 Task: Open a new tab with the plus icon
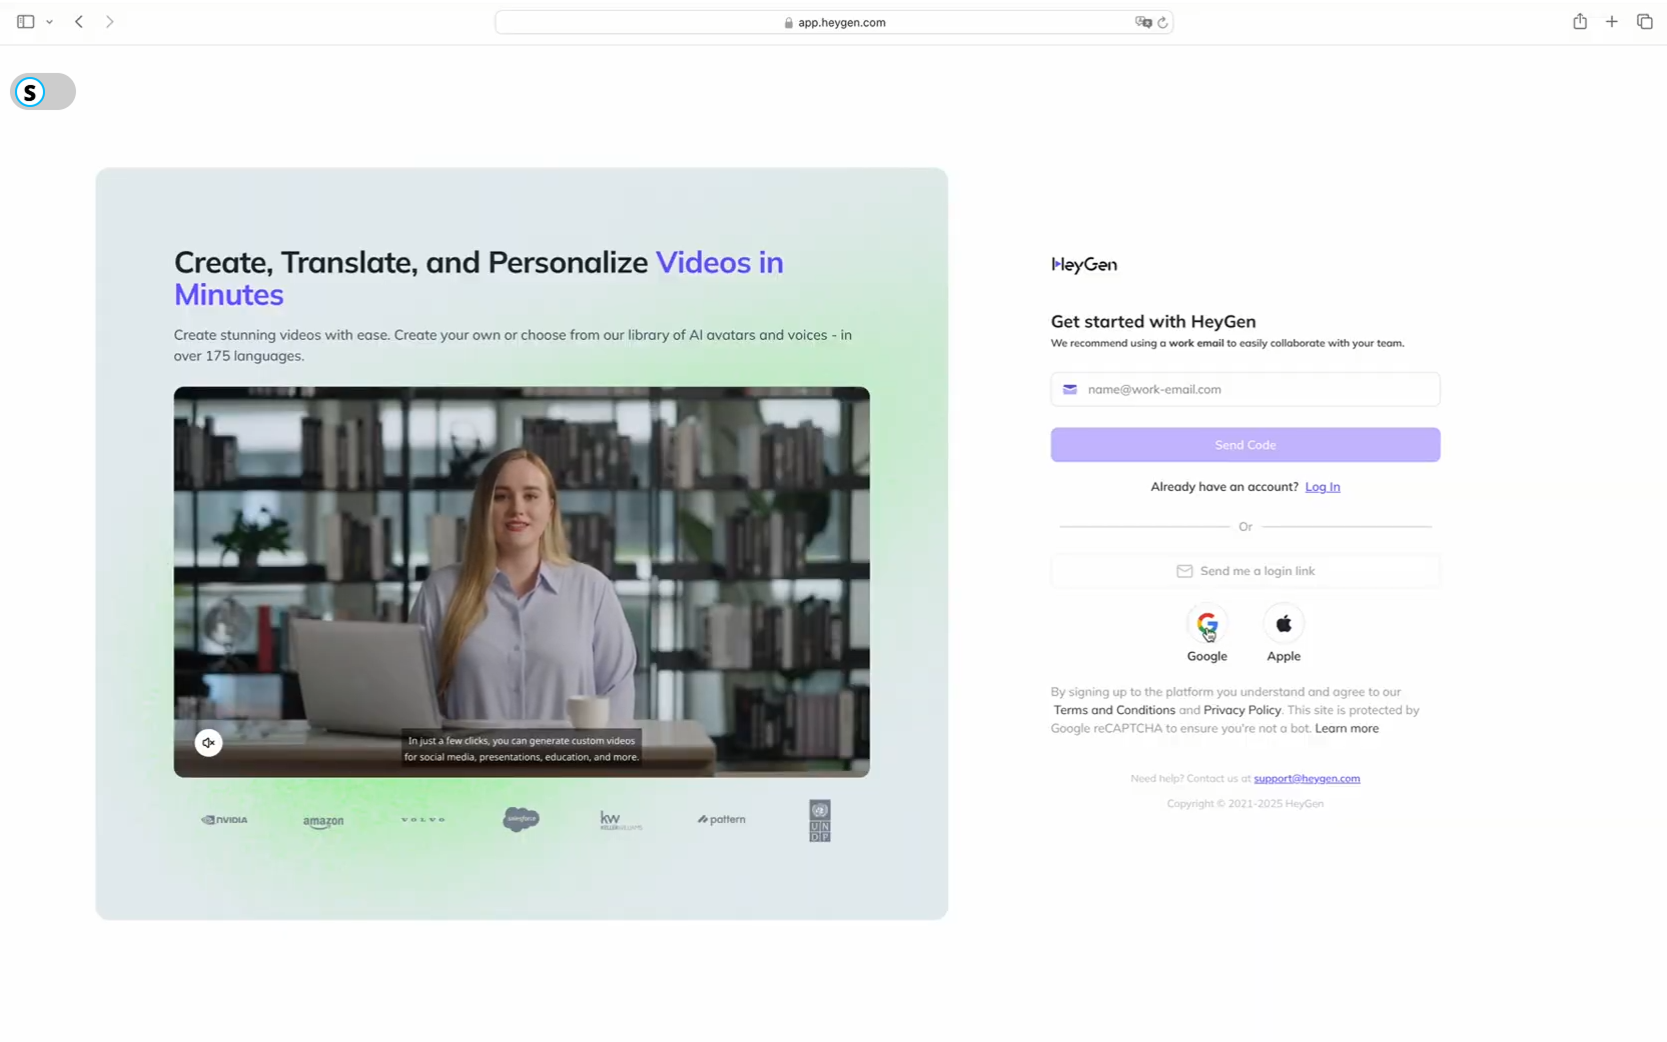click(x=1612, y=21)
